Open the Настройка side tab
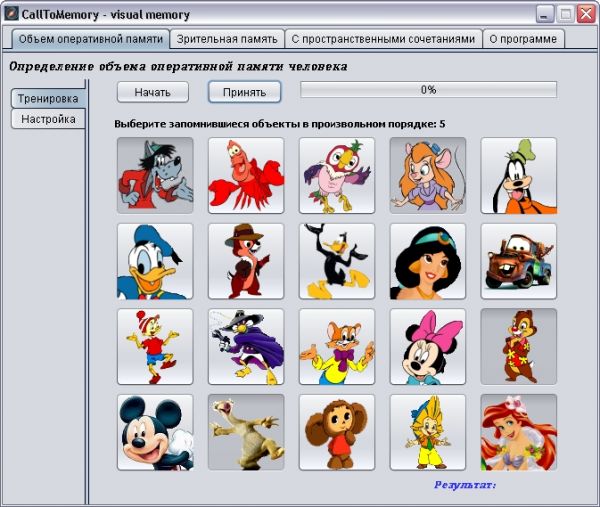Viewport: 600px width, 507px height. coord(48,119)
